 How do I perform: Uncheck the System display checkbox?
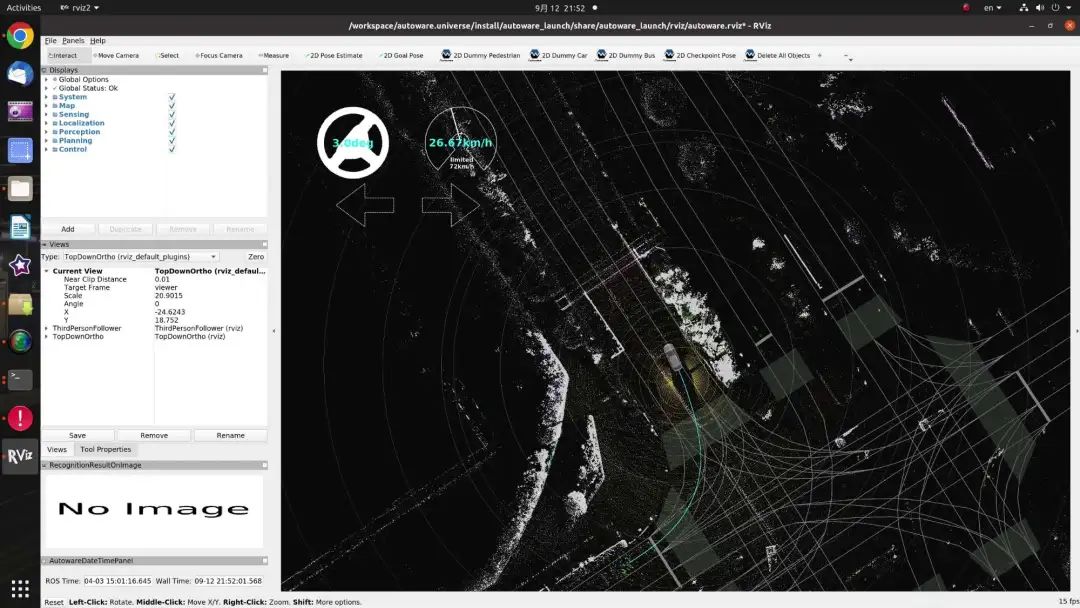[x=172, y=97]
